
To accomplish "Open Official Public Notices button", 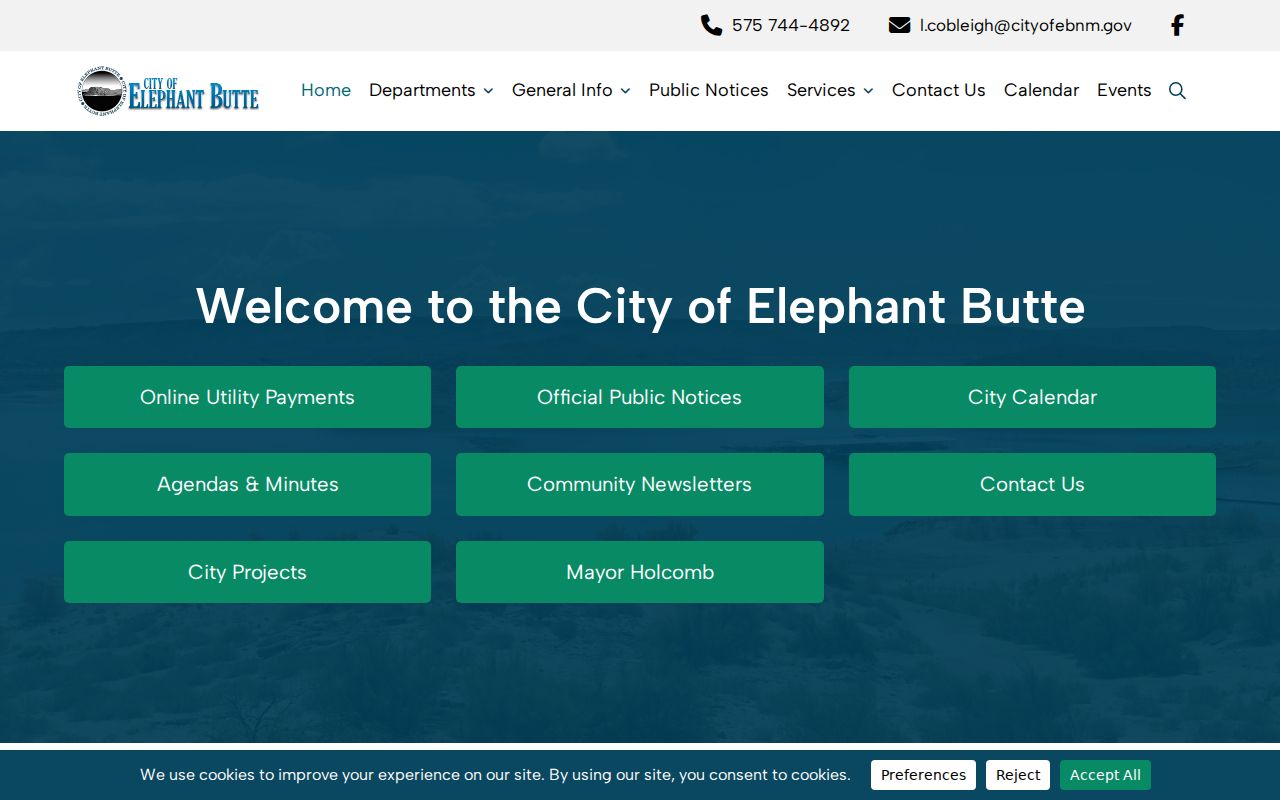I will point(640,397).
